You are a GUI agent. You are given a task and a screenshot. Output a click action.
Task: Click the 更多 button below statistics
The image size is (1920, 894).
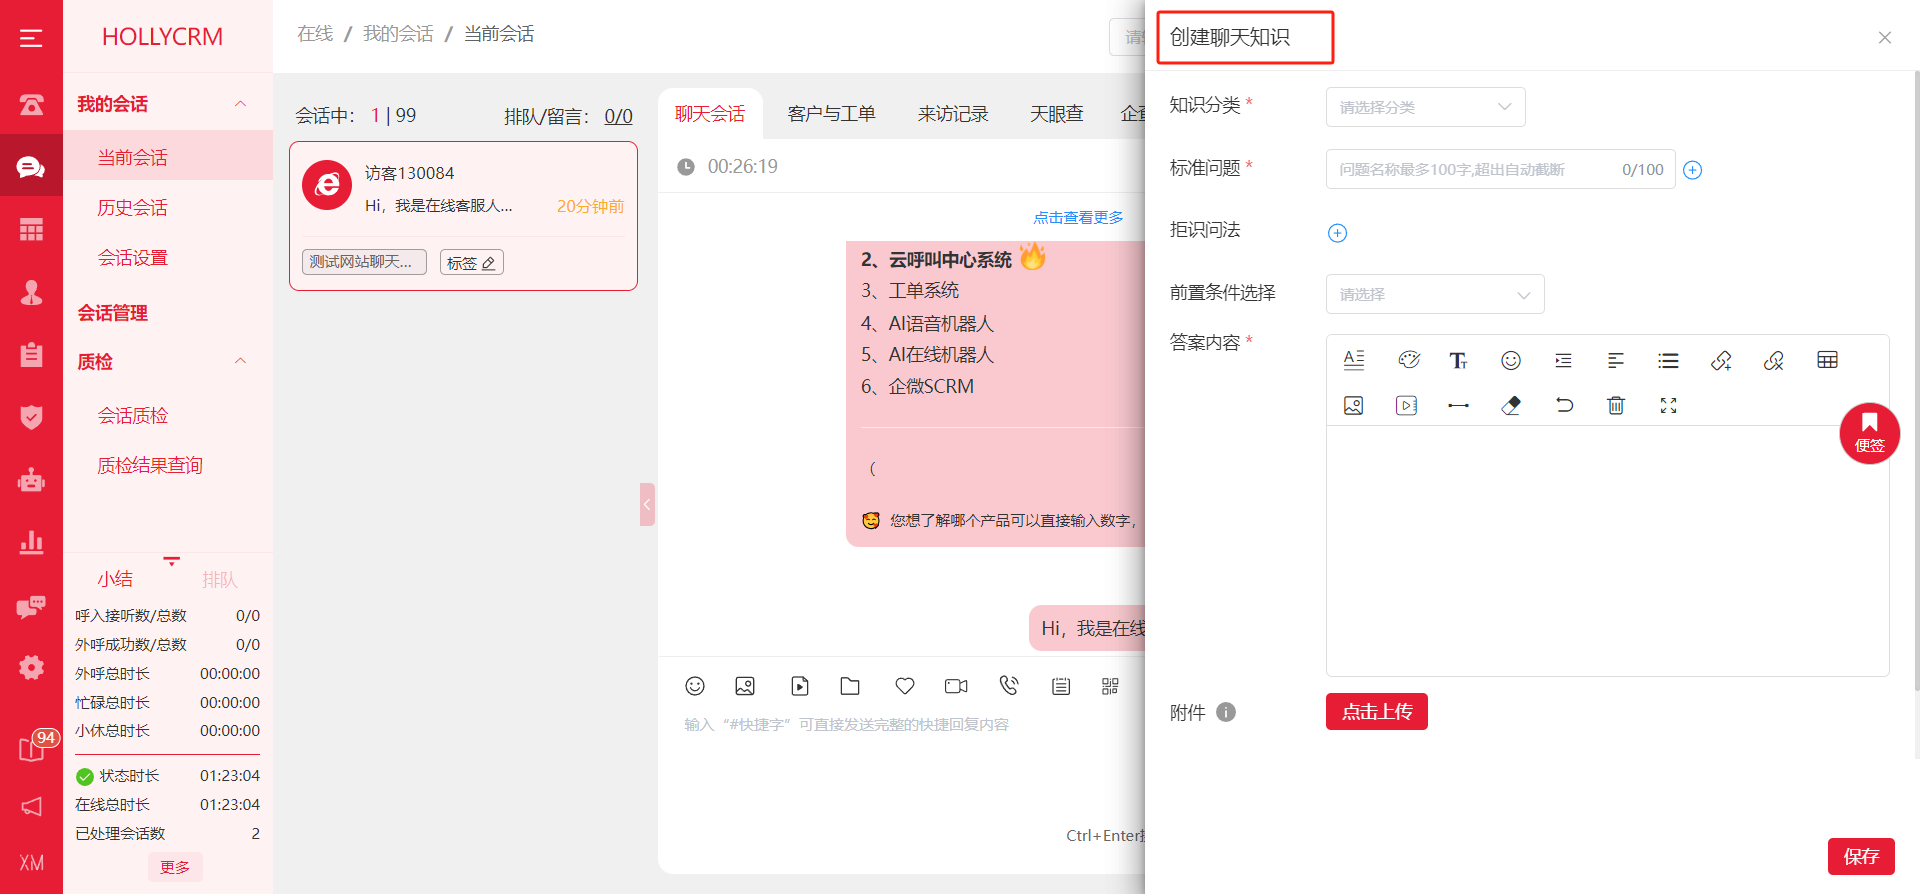tap(175, 867)
